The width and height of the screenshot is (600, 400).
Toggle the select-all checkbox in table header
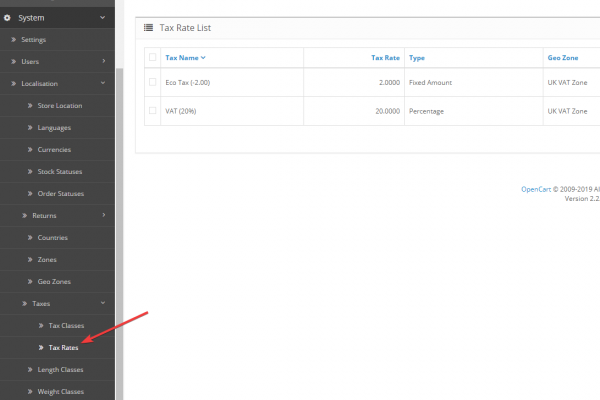point(152,58)
